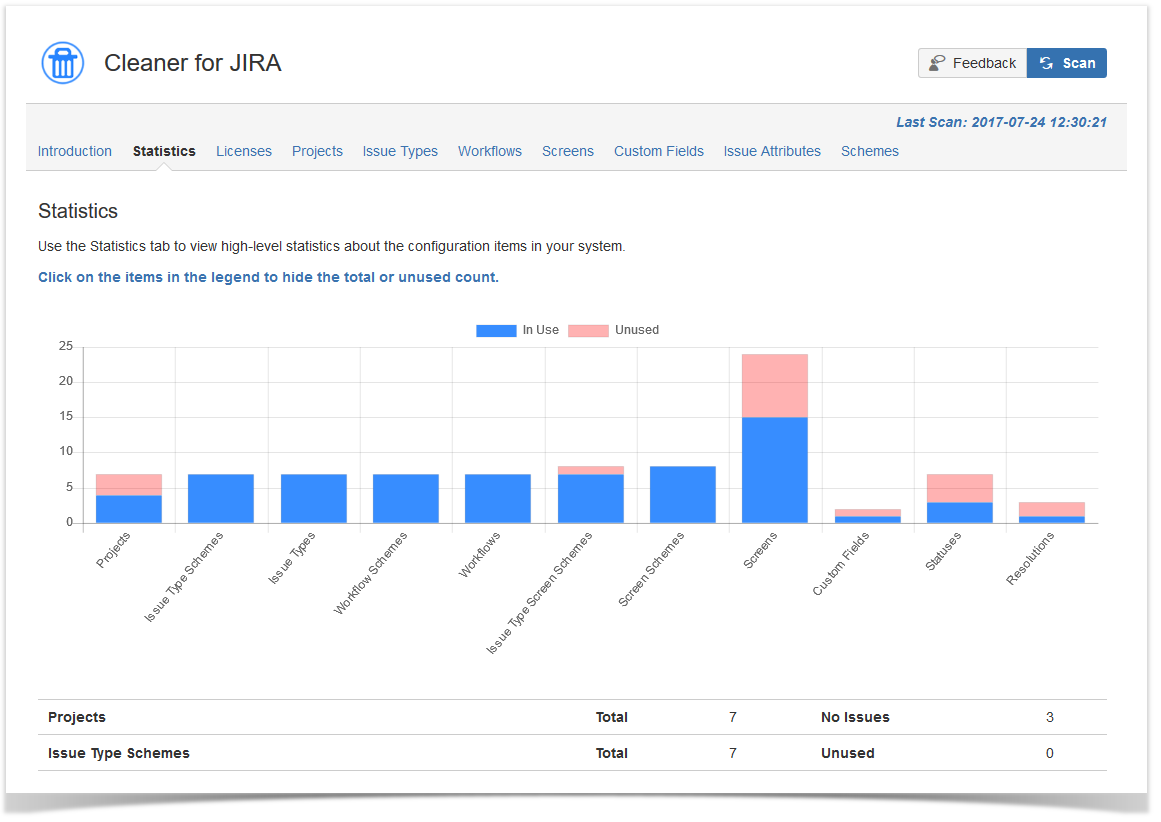This screenshot has width=1161, height=822.
Task: Click the 'Statuses' x-axis label
Action: coord(943,551)
